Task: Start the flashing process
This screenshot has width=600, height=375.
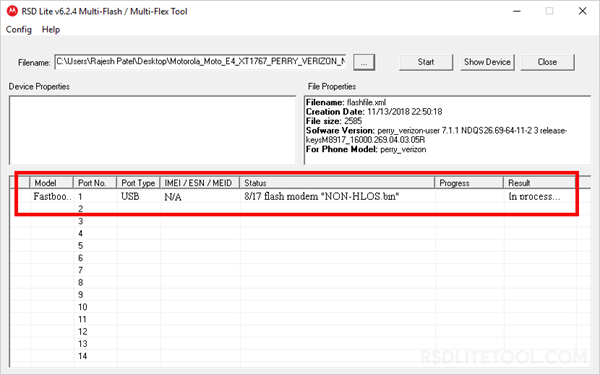Action: 426,62
